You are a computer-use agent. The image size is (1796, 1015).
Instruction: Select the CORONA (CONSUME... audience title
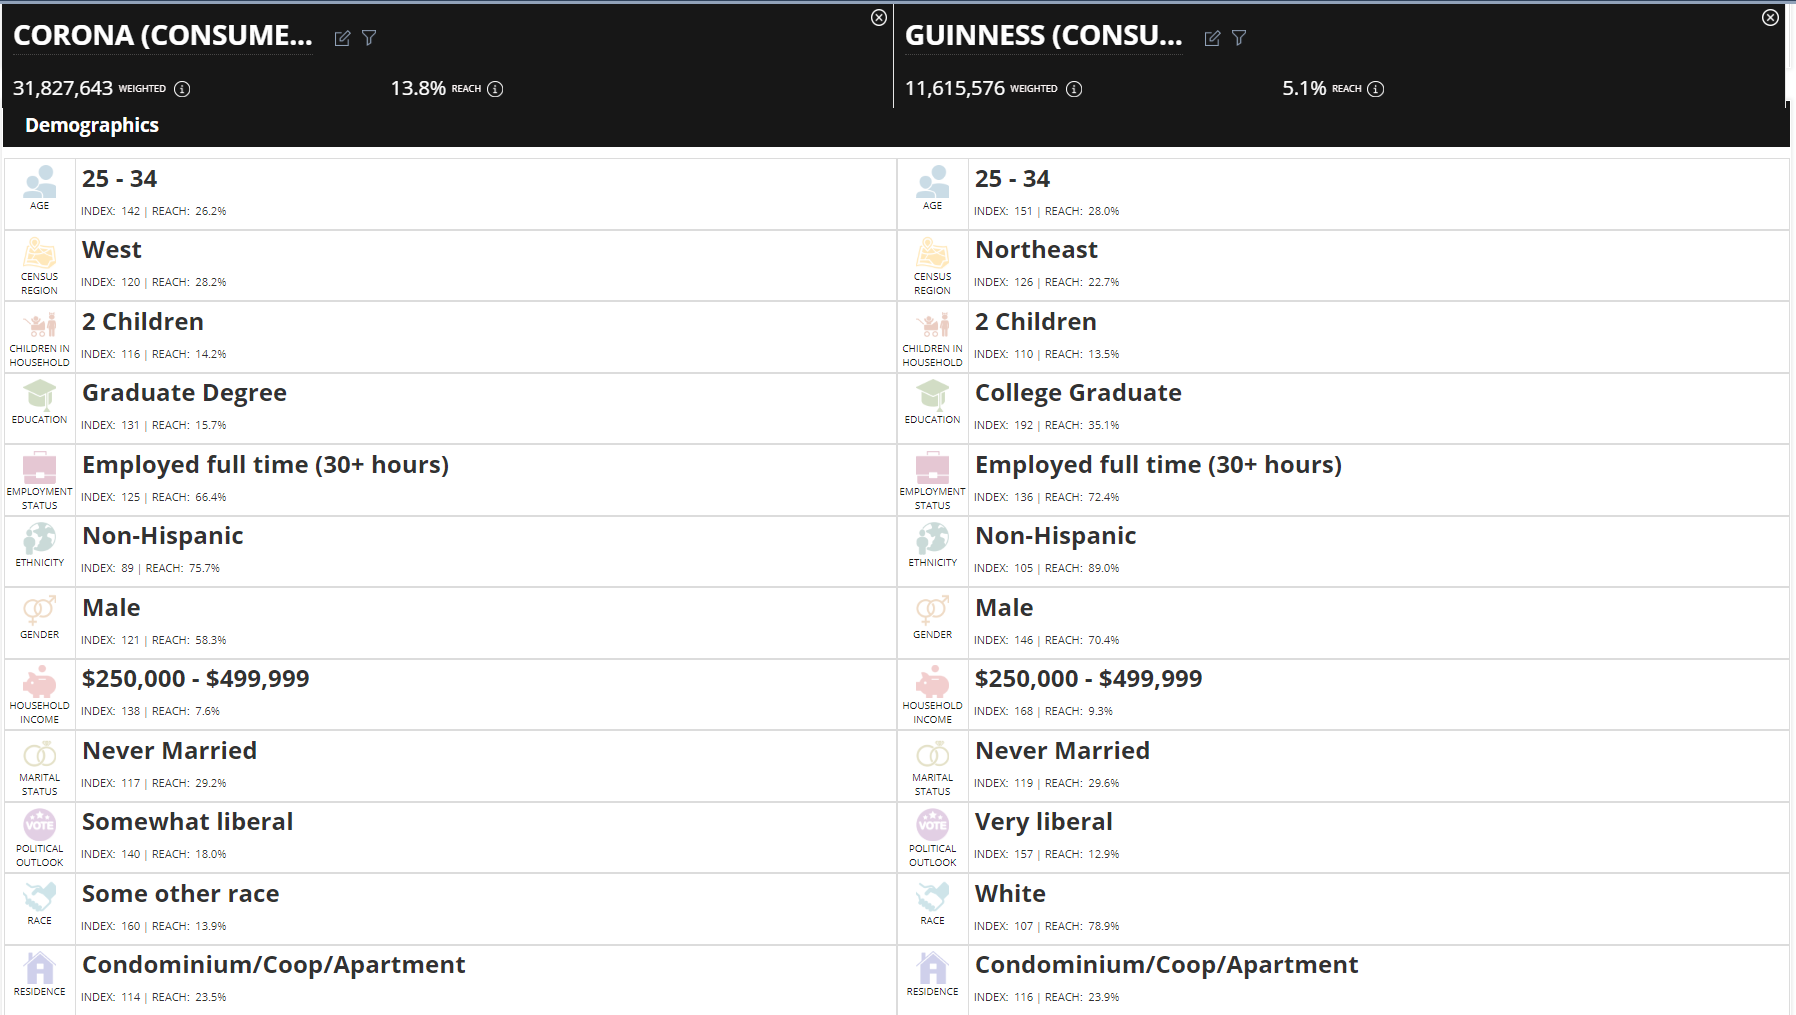163,36
